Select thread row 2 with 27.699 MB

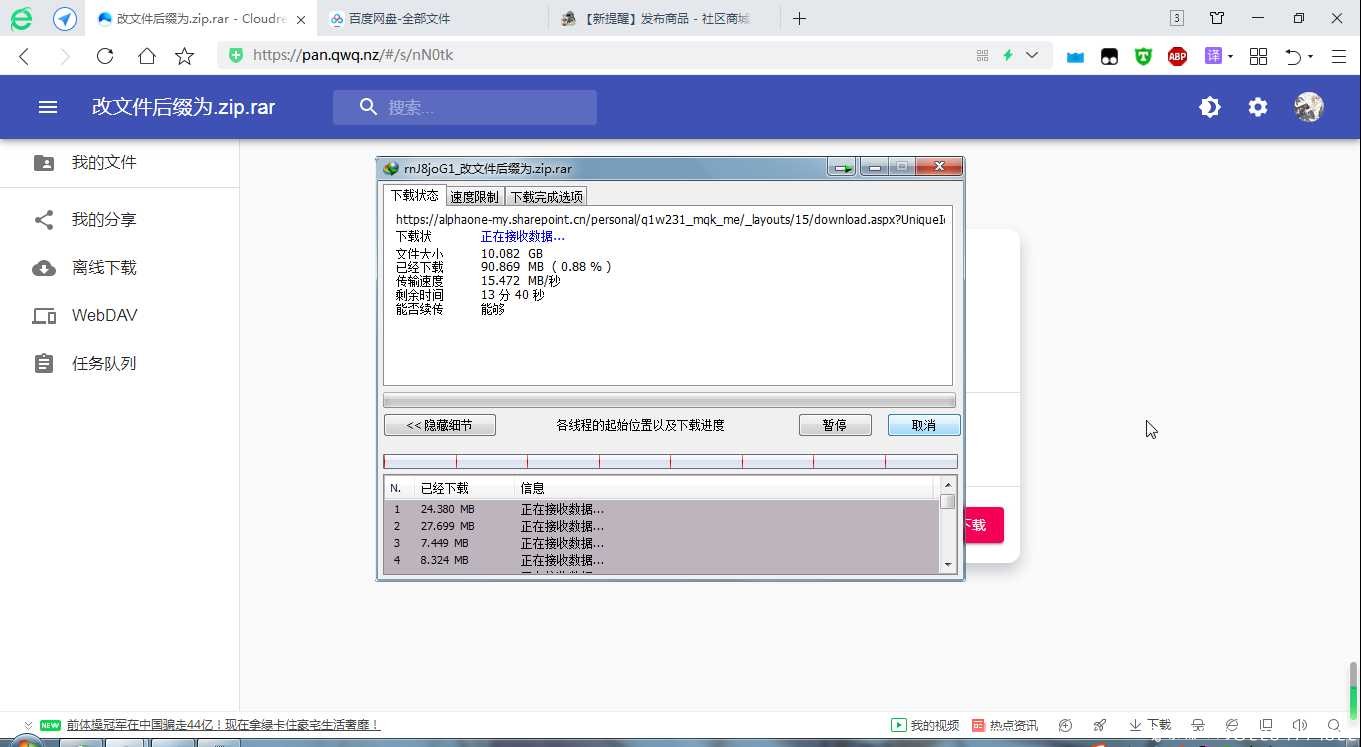662,526
